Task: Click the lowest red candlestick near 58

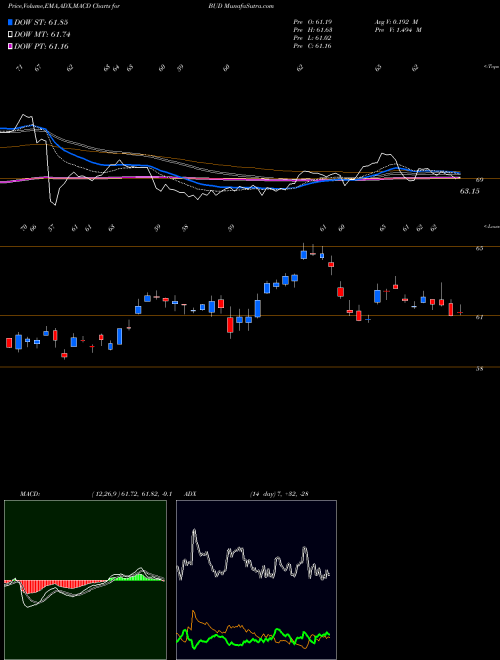Action: (x=64, y=355)
